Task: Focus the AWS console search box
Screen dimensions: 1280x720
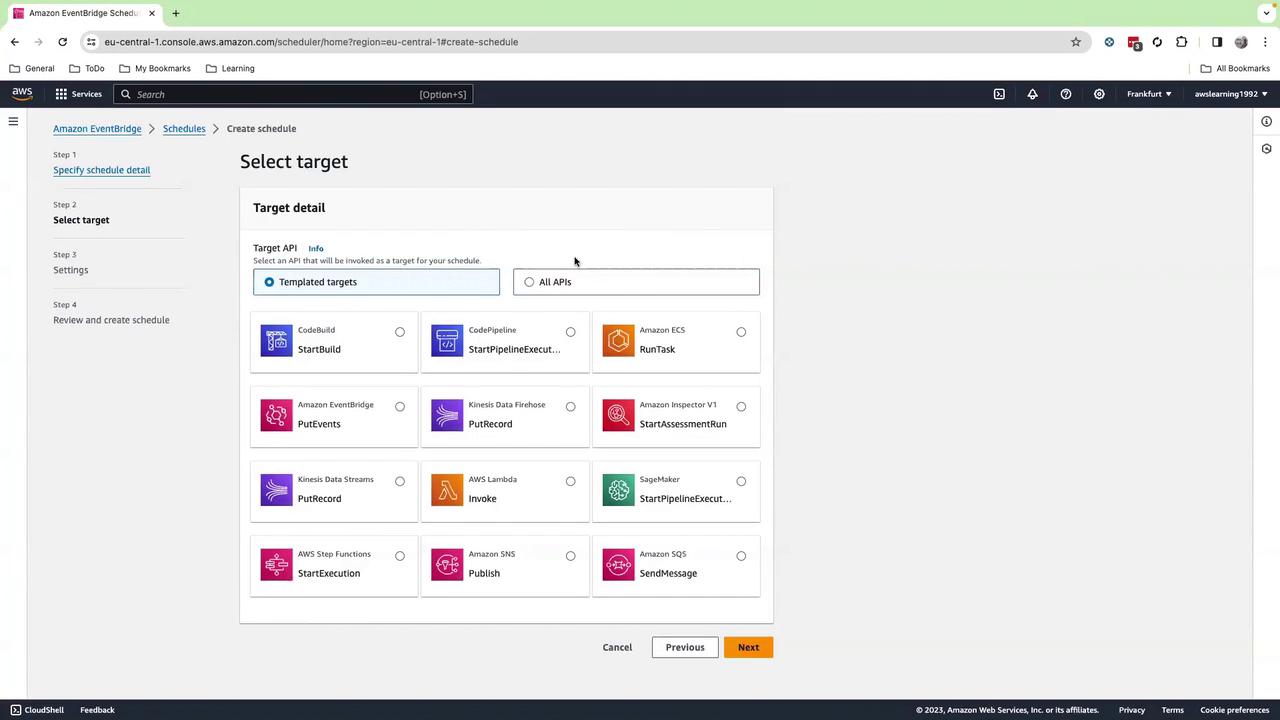Action: coord(293,94)
